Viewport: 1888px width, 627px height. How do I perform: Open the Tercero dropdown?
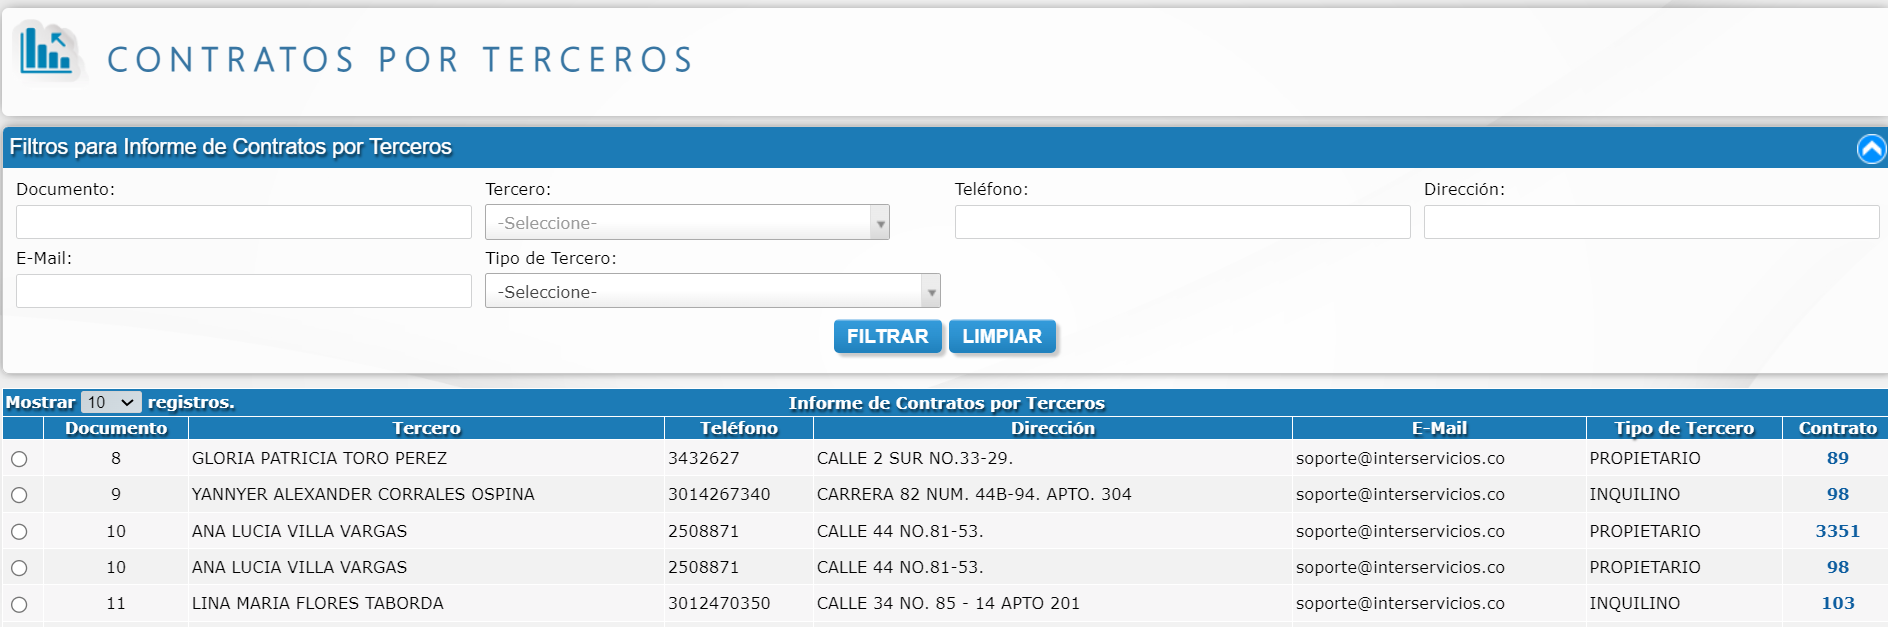pyautogui.click(x=686, y=223)
